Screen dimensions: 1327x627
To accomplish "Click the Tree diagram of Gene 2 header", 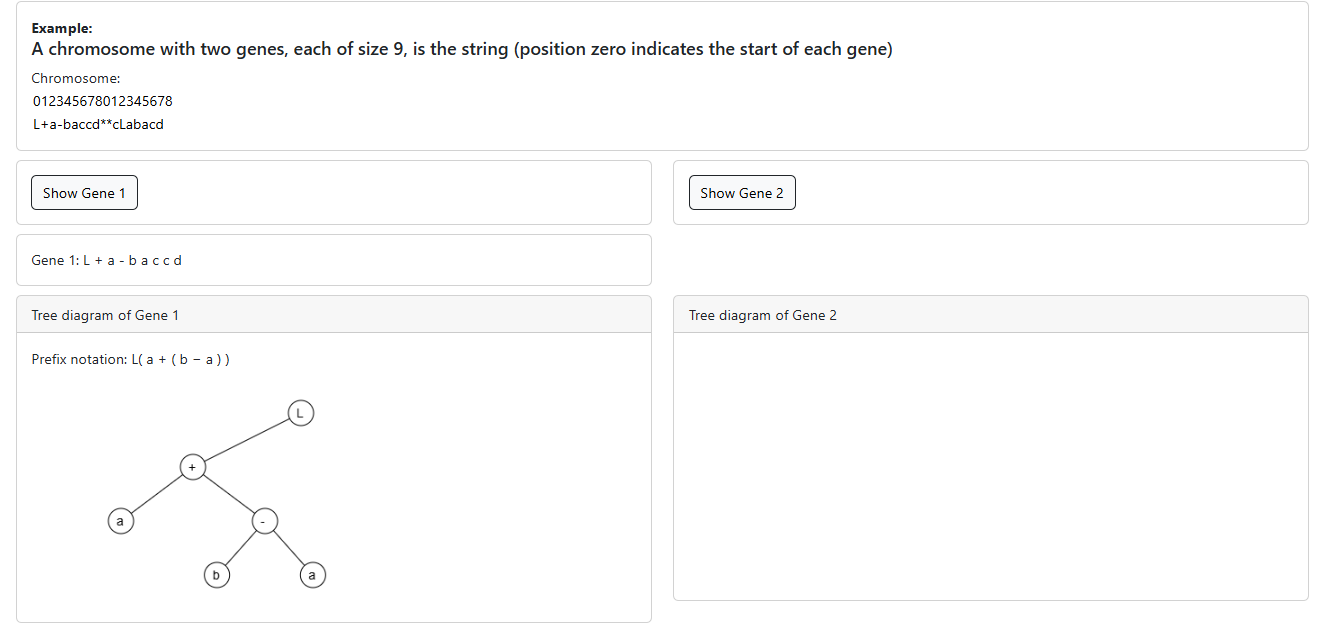I will 762,315.
